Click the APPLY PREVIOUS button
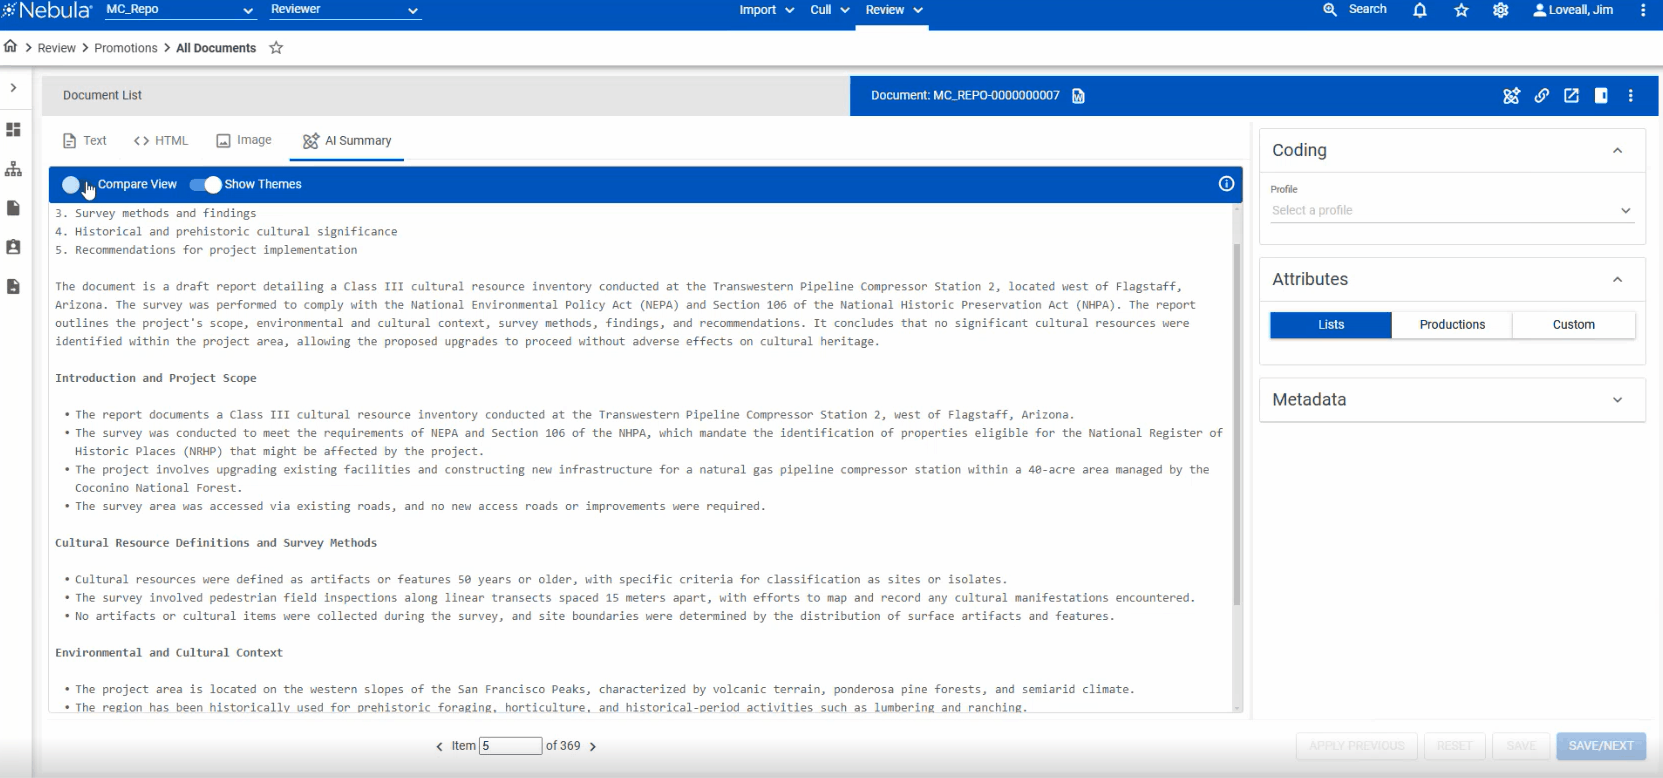 [1356, 746]
